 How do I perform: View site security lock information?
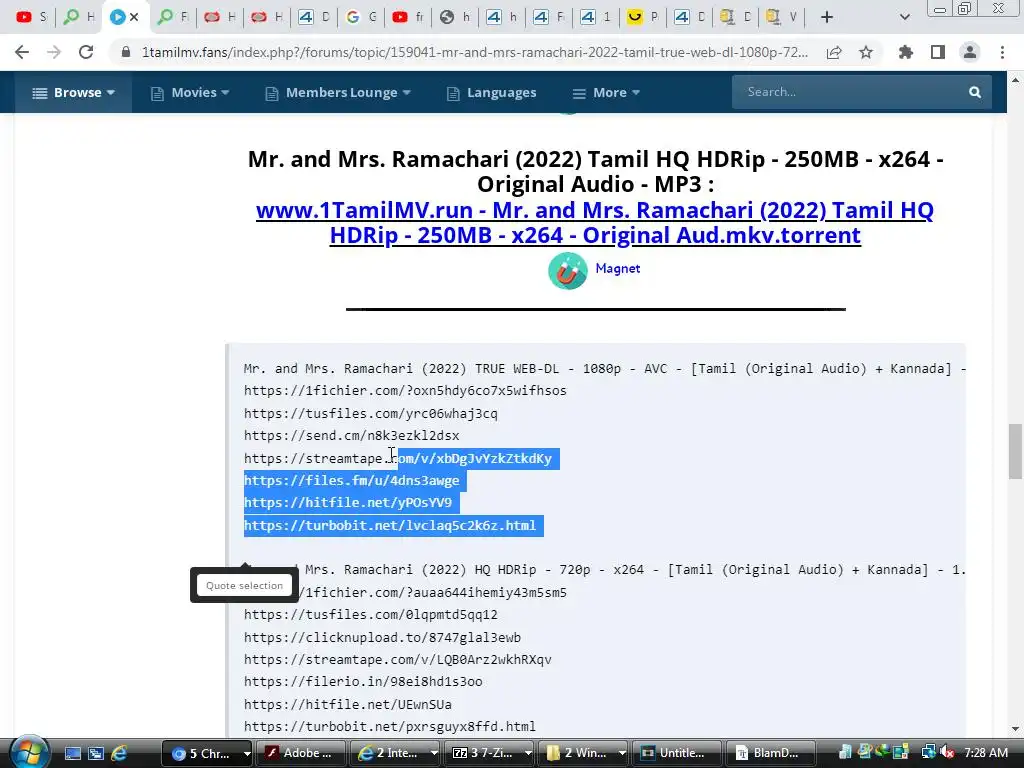point(126,52)
